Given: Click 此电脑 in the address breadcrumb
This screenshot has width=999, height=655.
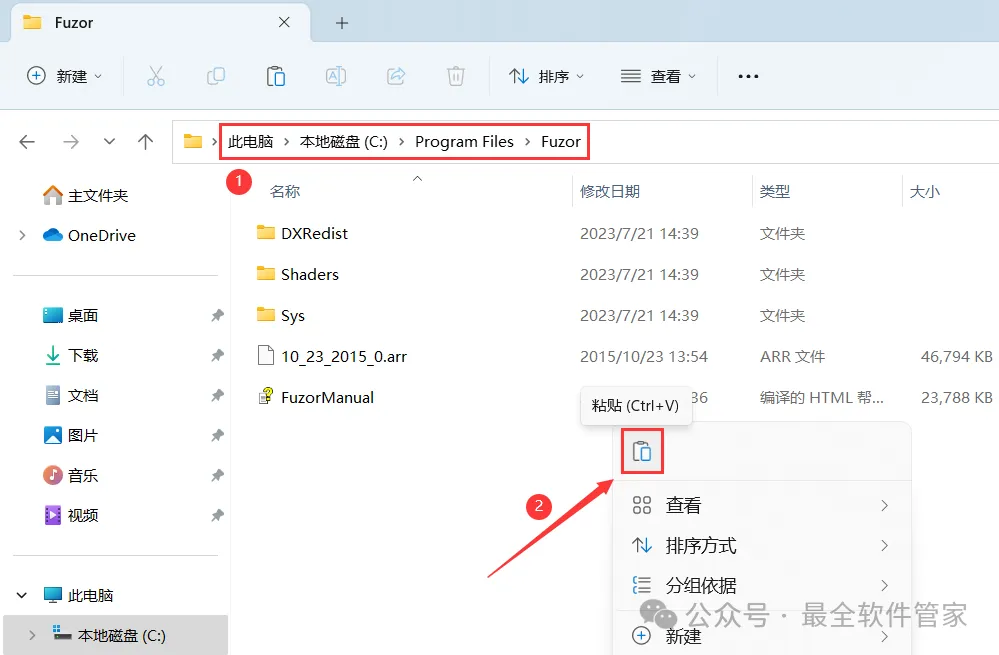Looking at the screenshot, I should (250, 141).
